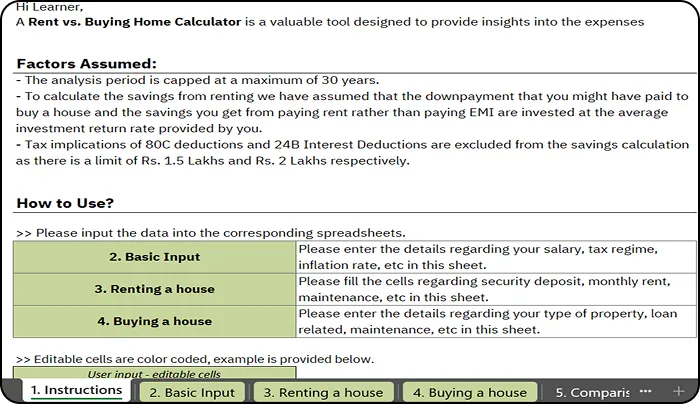
Task: Click the security deposit description cell
Action: tap(492, 289)
